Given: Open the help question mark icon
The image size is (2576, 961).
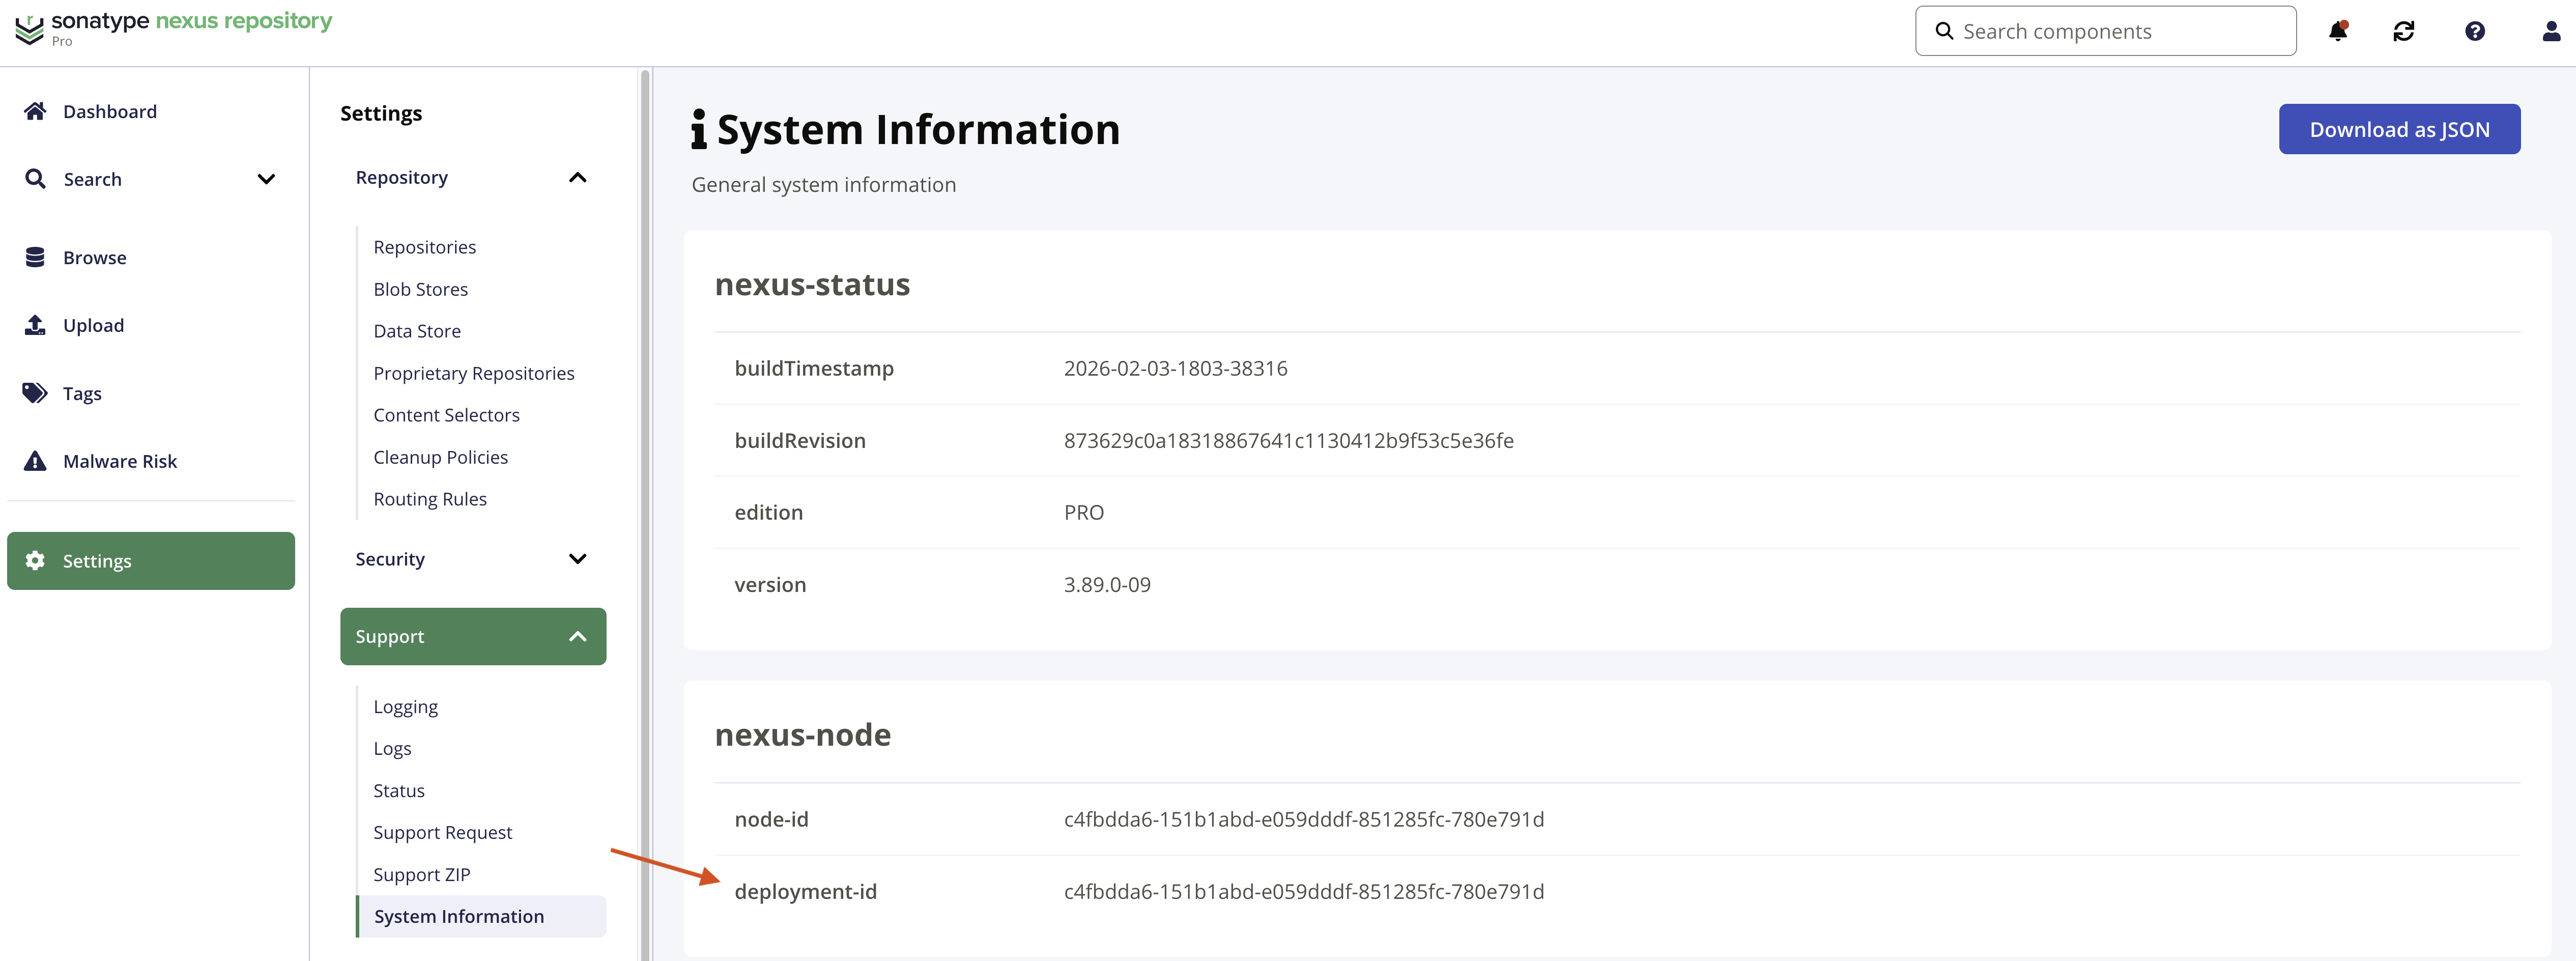Looking at the screenshot, I should pos(2475,31).
